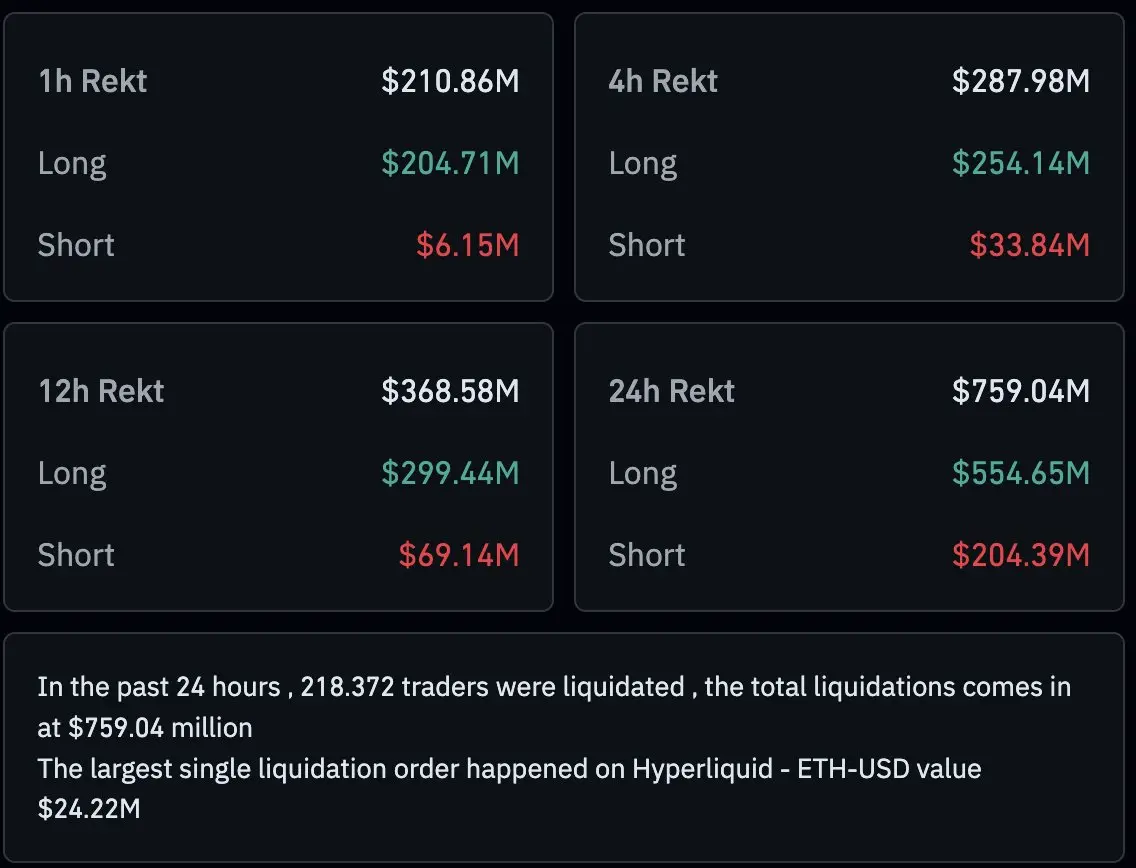The width and height of the screenshot is (1136, 868).
Task: Select the 12h Rekt total $368.58M
Action: [450, 391]
